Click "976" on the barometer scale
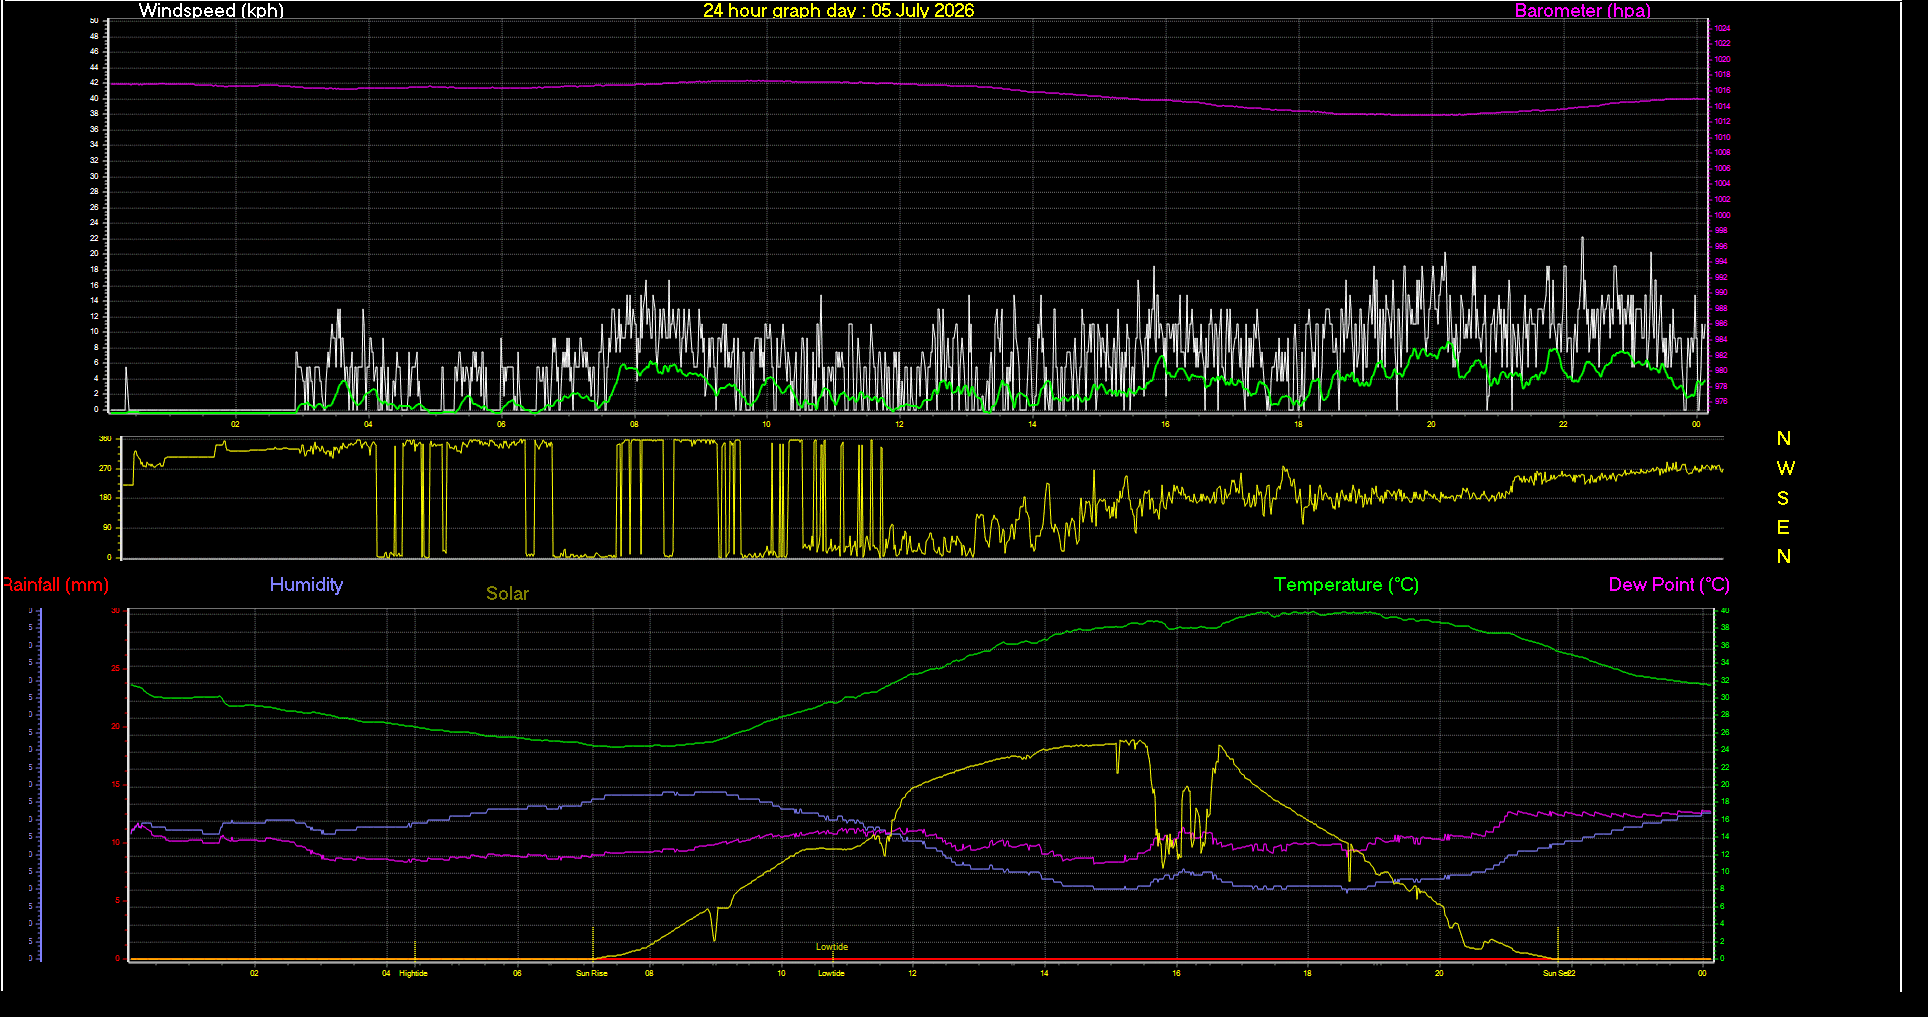 click(1721, 401)
